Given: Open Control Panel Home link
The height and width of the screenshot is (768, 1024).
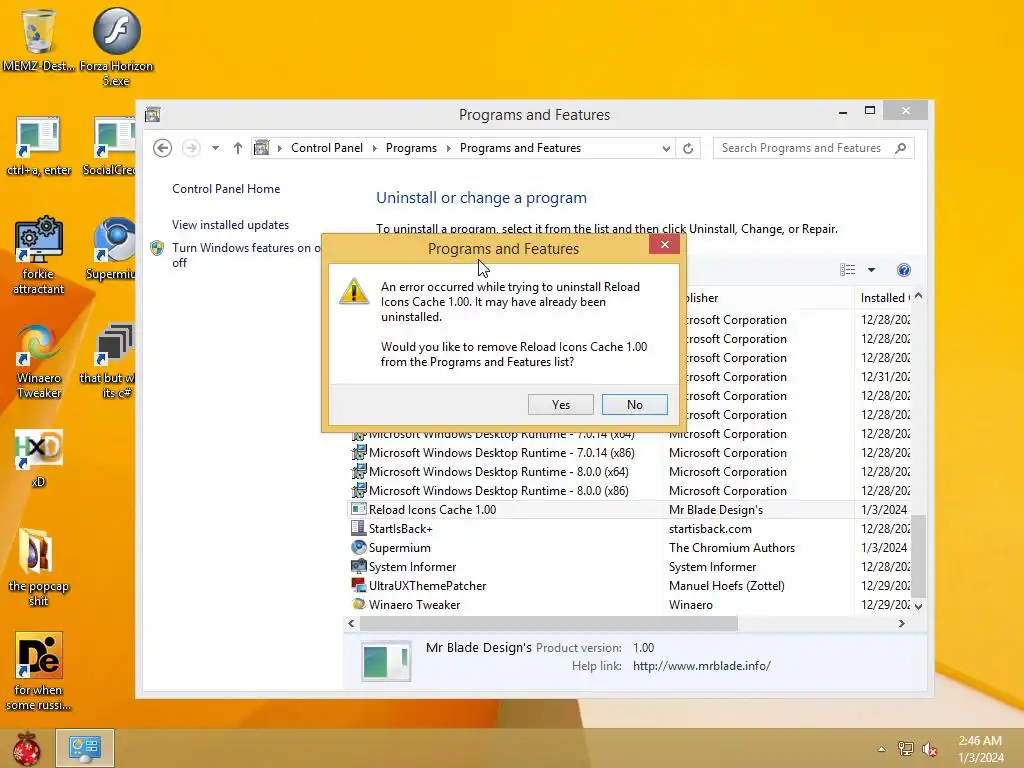Looking at the screenshot, I should coord(226,189).
